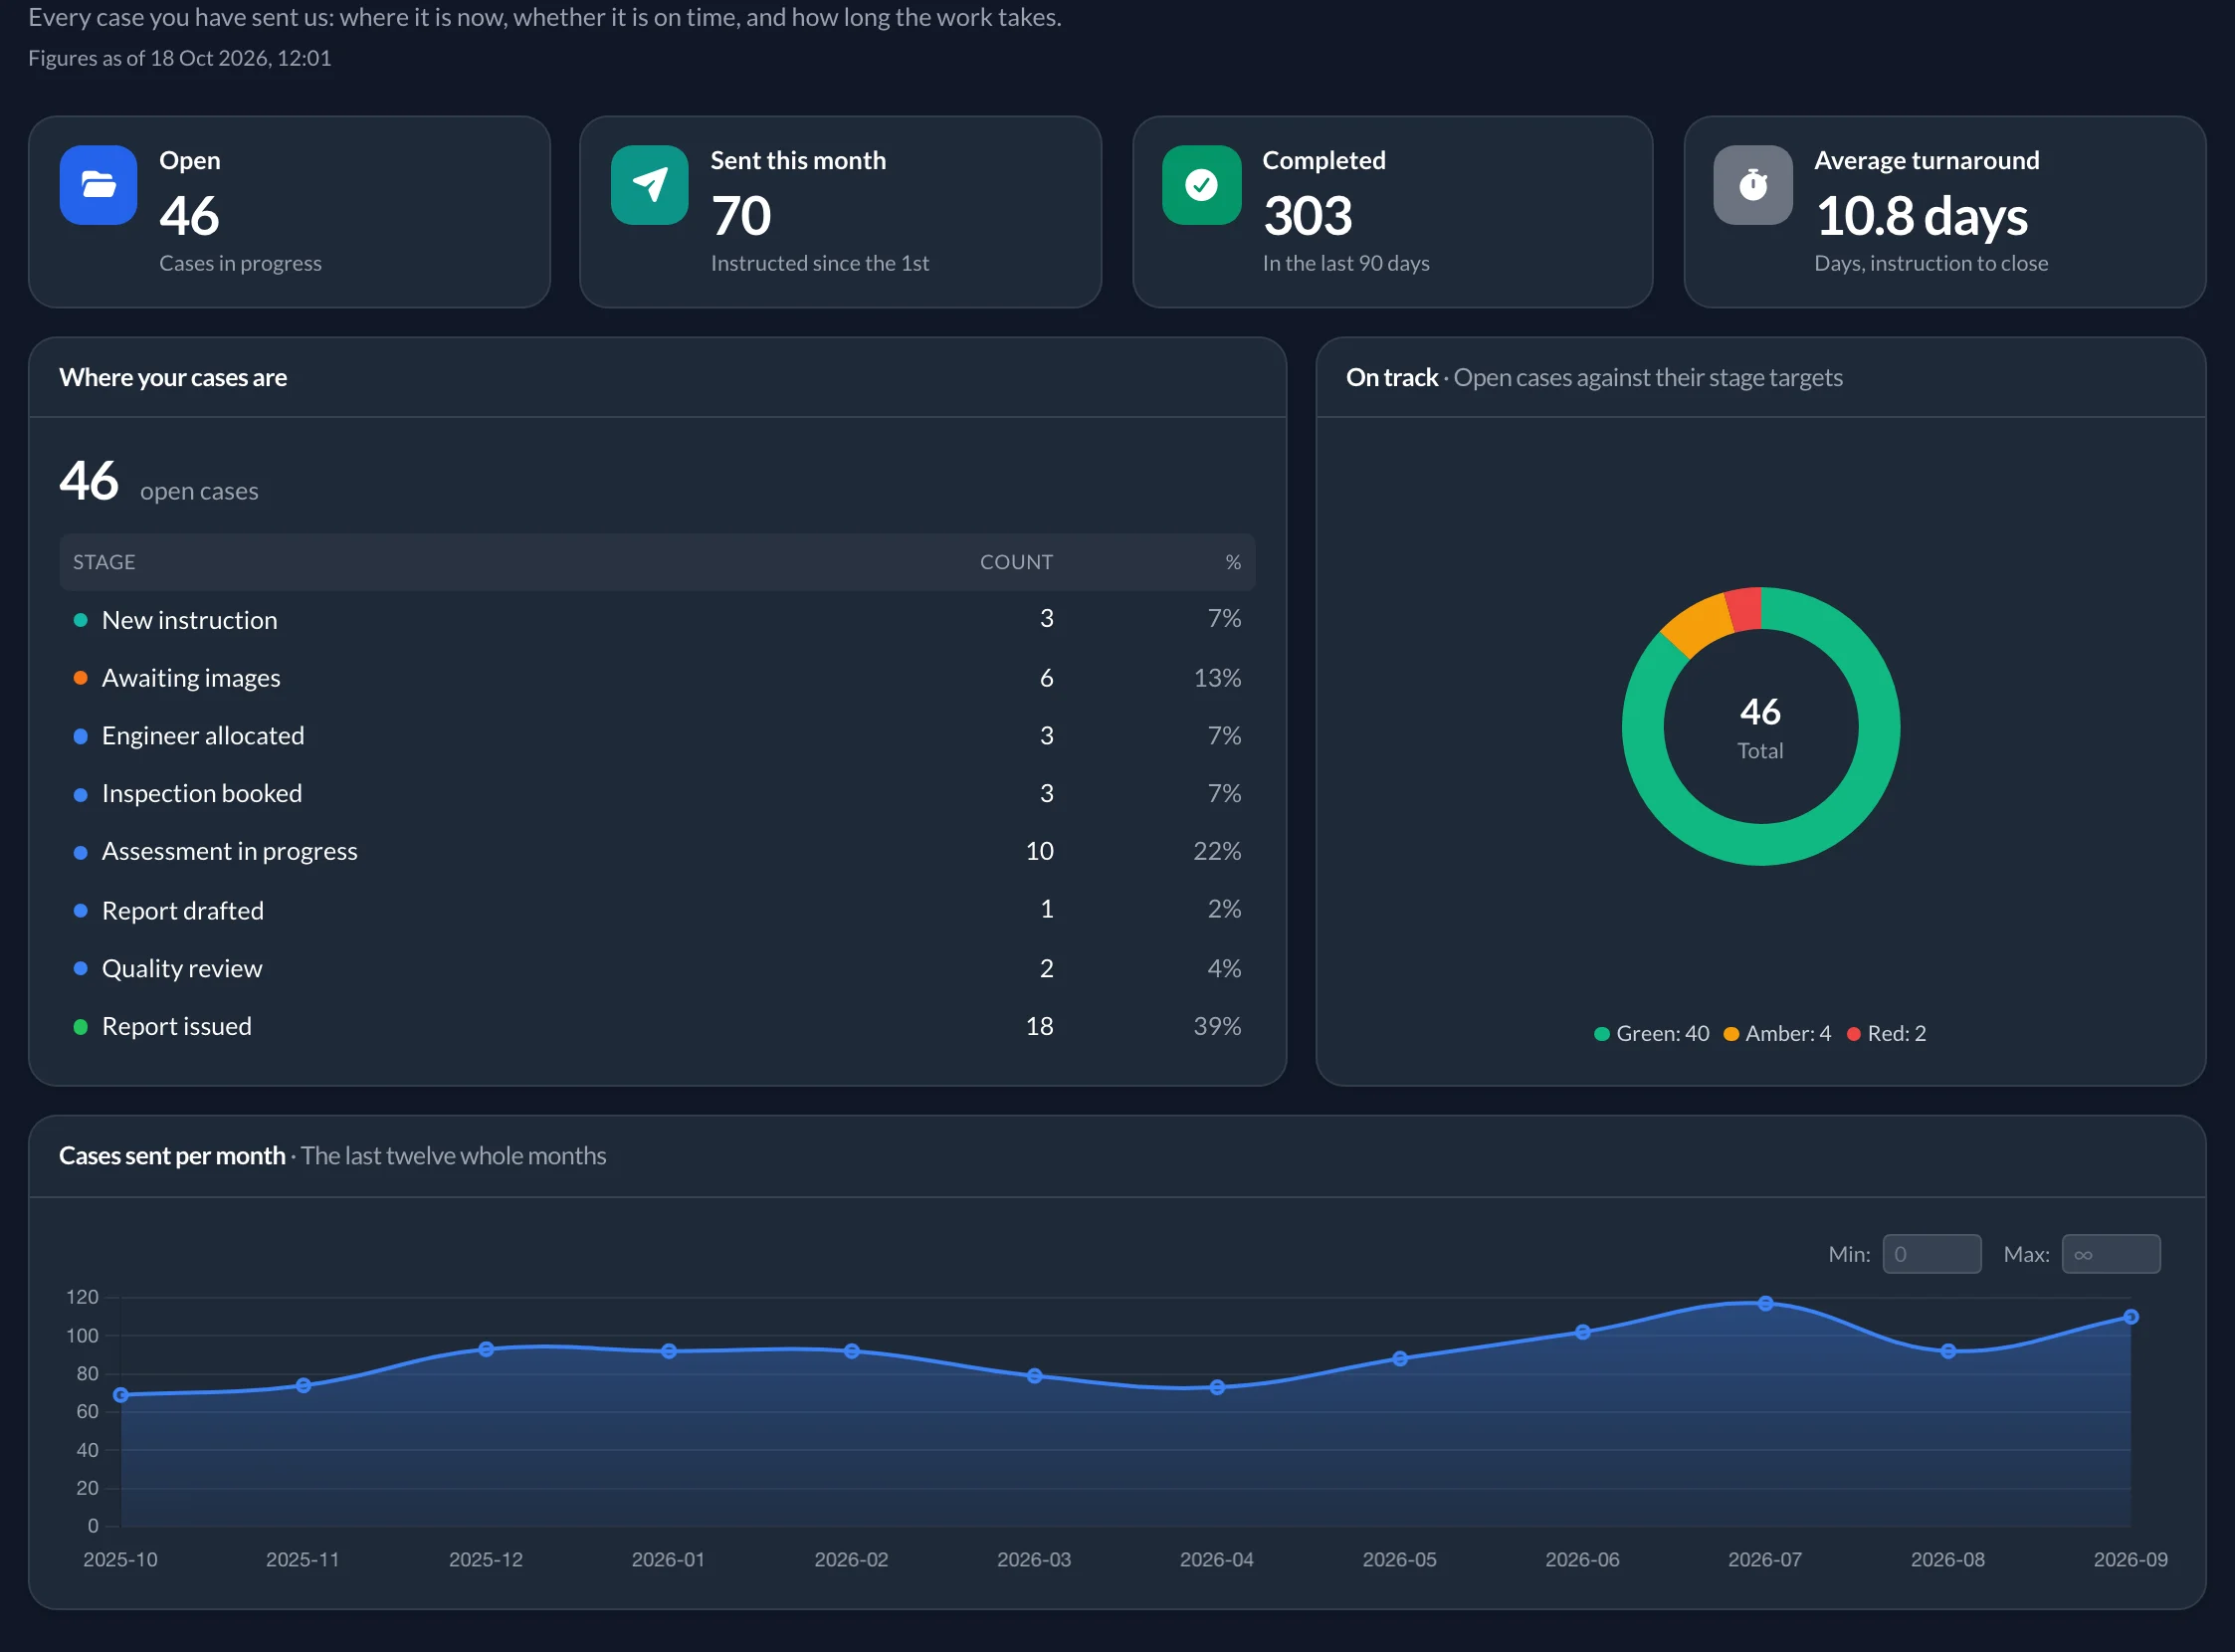
Task: Click the % column header
Action: 1233,562
